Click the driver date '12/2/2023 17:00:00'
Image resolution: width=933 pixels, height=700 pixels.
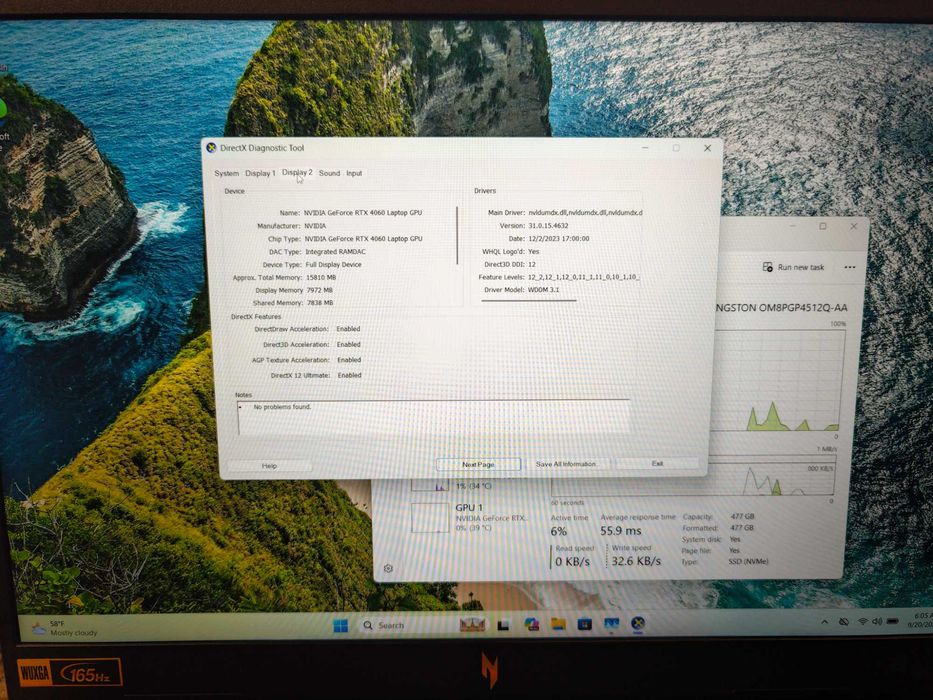559,239
